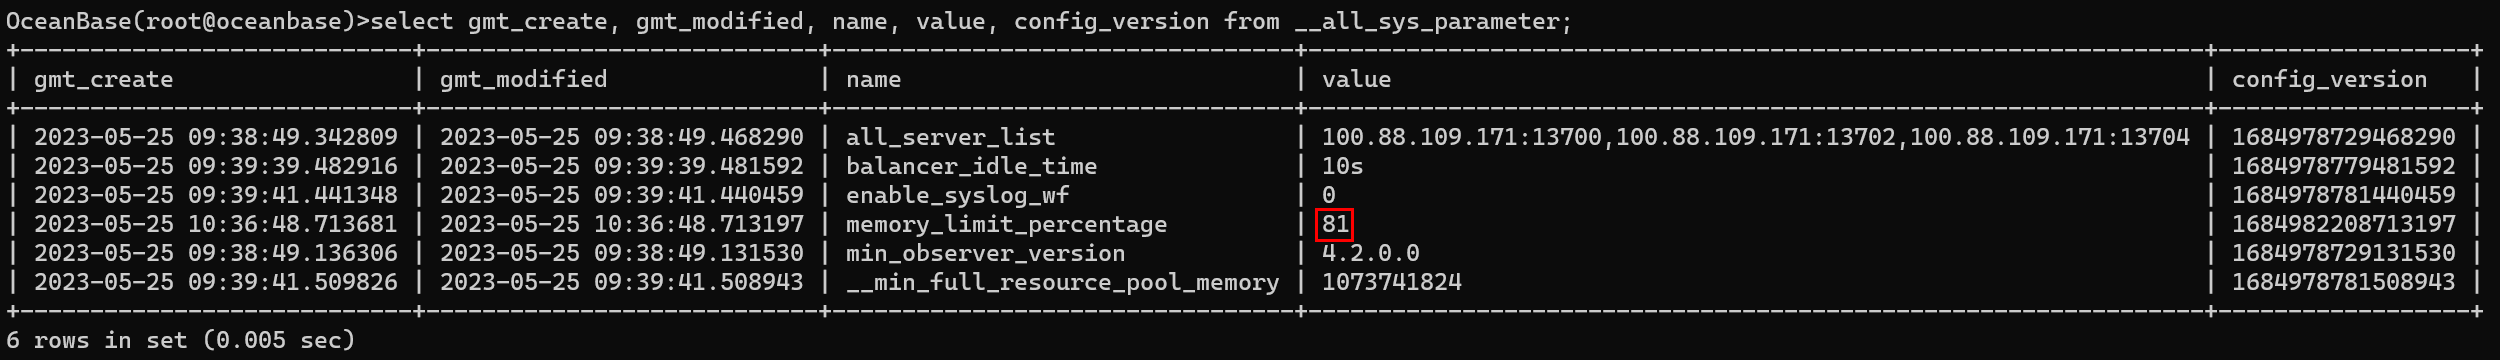The width and height of the screenshot is (2500, 360).
Task: Select the memory_limit_percentage parameter name
Action: [x=1006, y=224]
